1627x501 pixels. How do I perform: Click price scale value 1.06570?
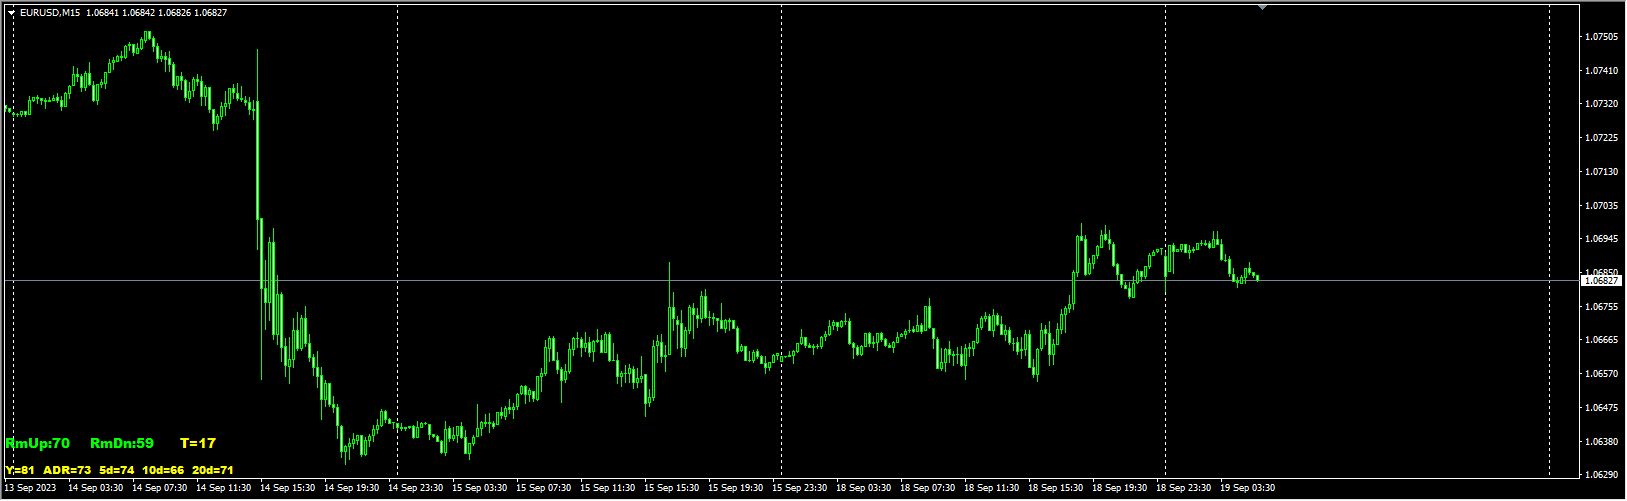1602,374
